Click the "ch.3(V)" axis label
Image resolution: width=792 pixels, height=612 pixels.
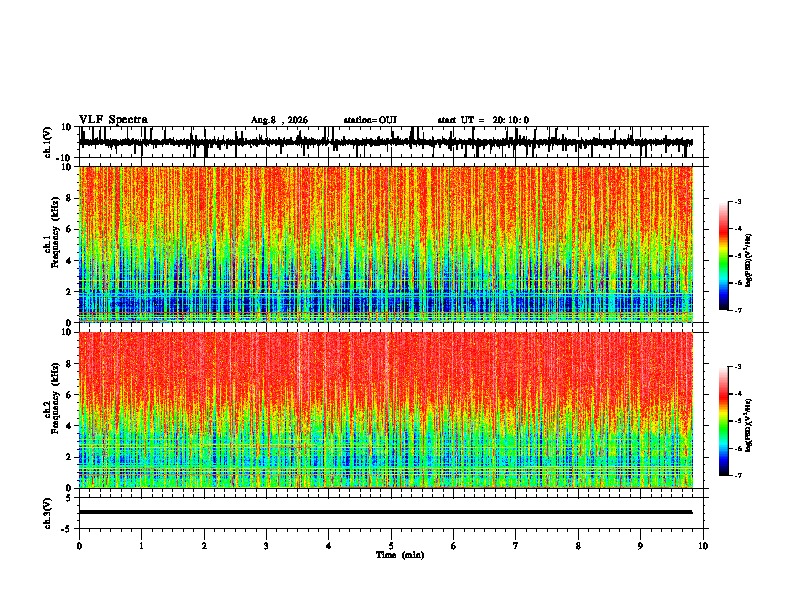coord(48,514)
